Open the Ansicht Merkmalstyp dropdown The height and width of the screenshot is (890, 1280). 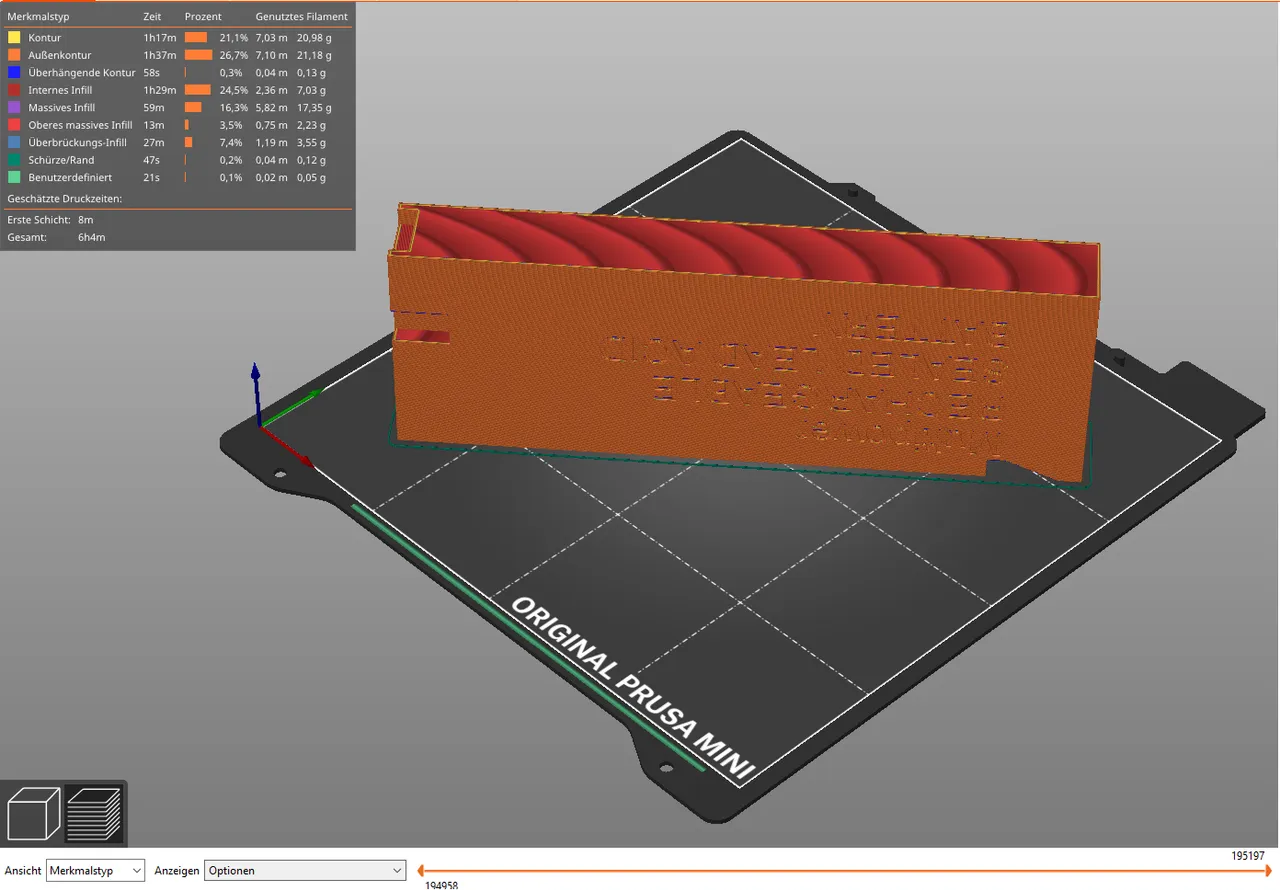[x=96, y=871]
